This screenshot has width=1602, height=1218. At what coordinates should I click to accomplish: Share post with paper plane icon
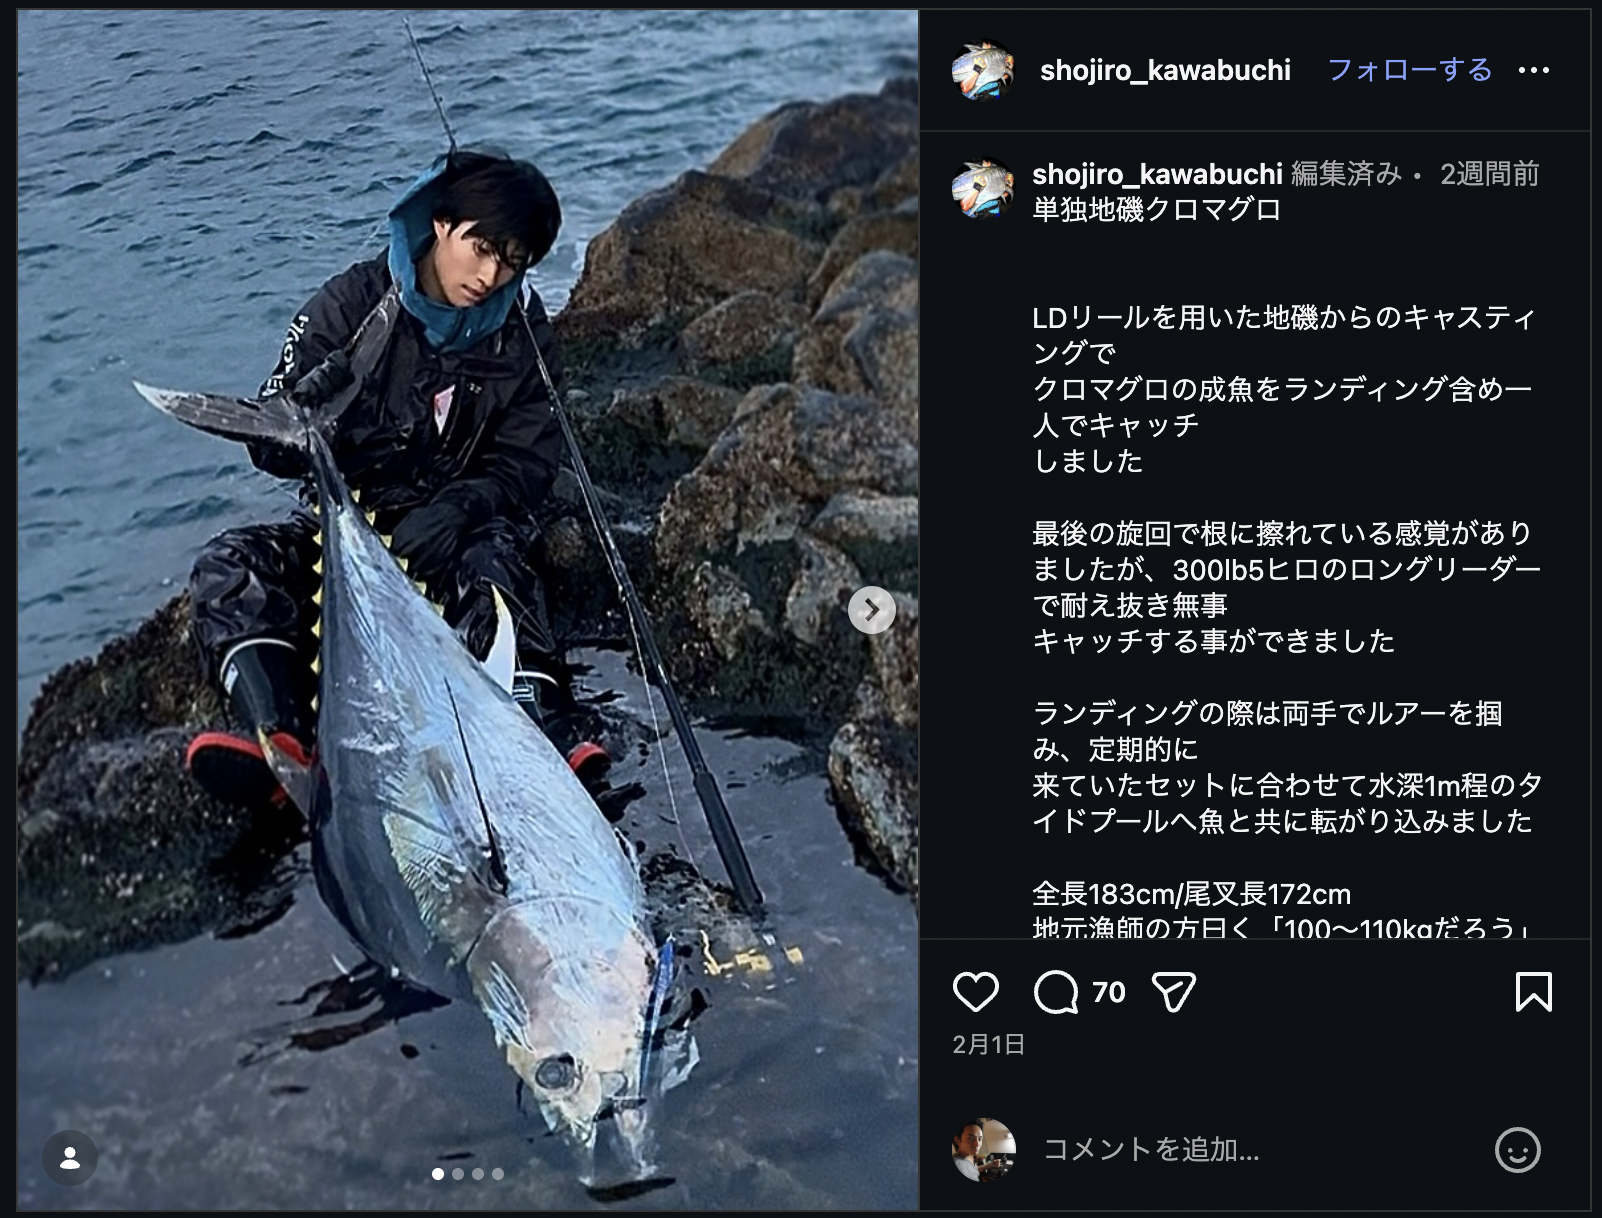[x=1174, y=992]
